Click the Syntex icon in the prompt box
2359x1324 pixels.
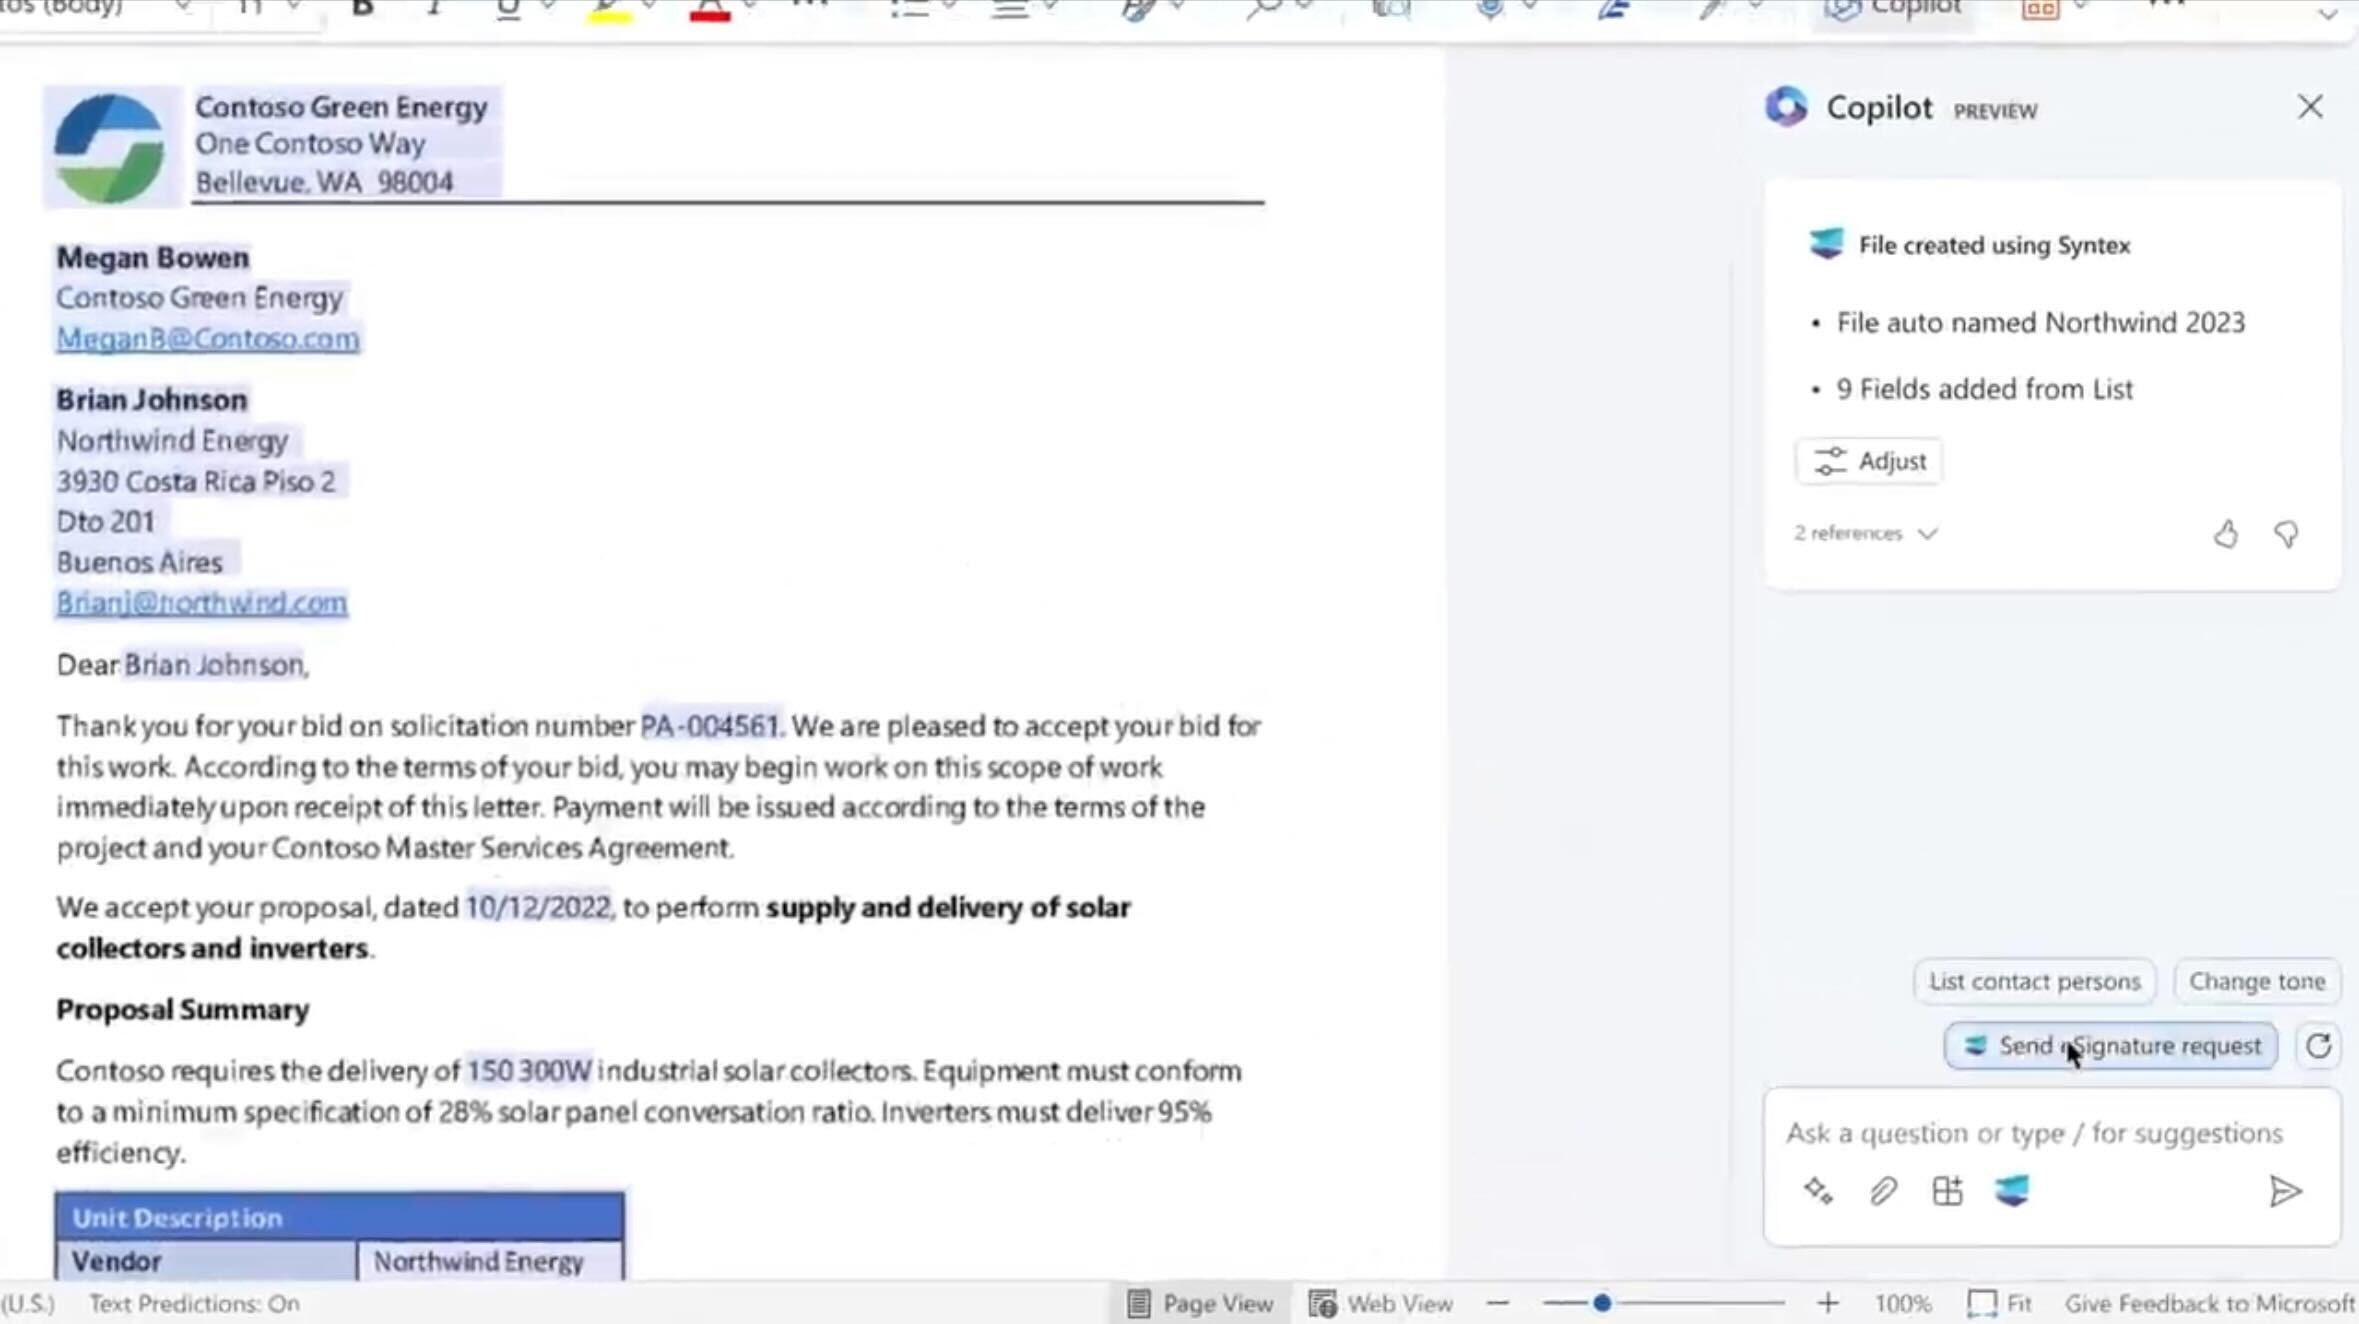2012,1190
